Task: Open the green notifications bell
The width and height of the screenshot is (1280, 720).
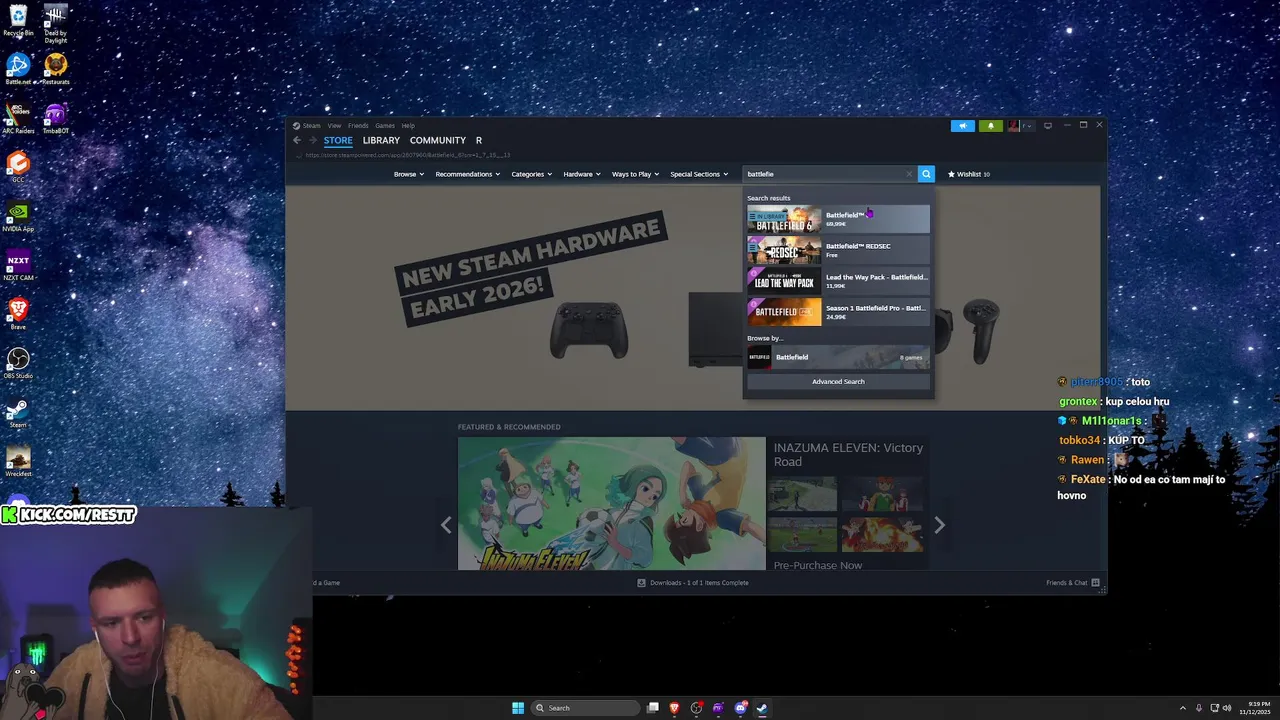Action: click(x=991, y=126)
